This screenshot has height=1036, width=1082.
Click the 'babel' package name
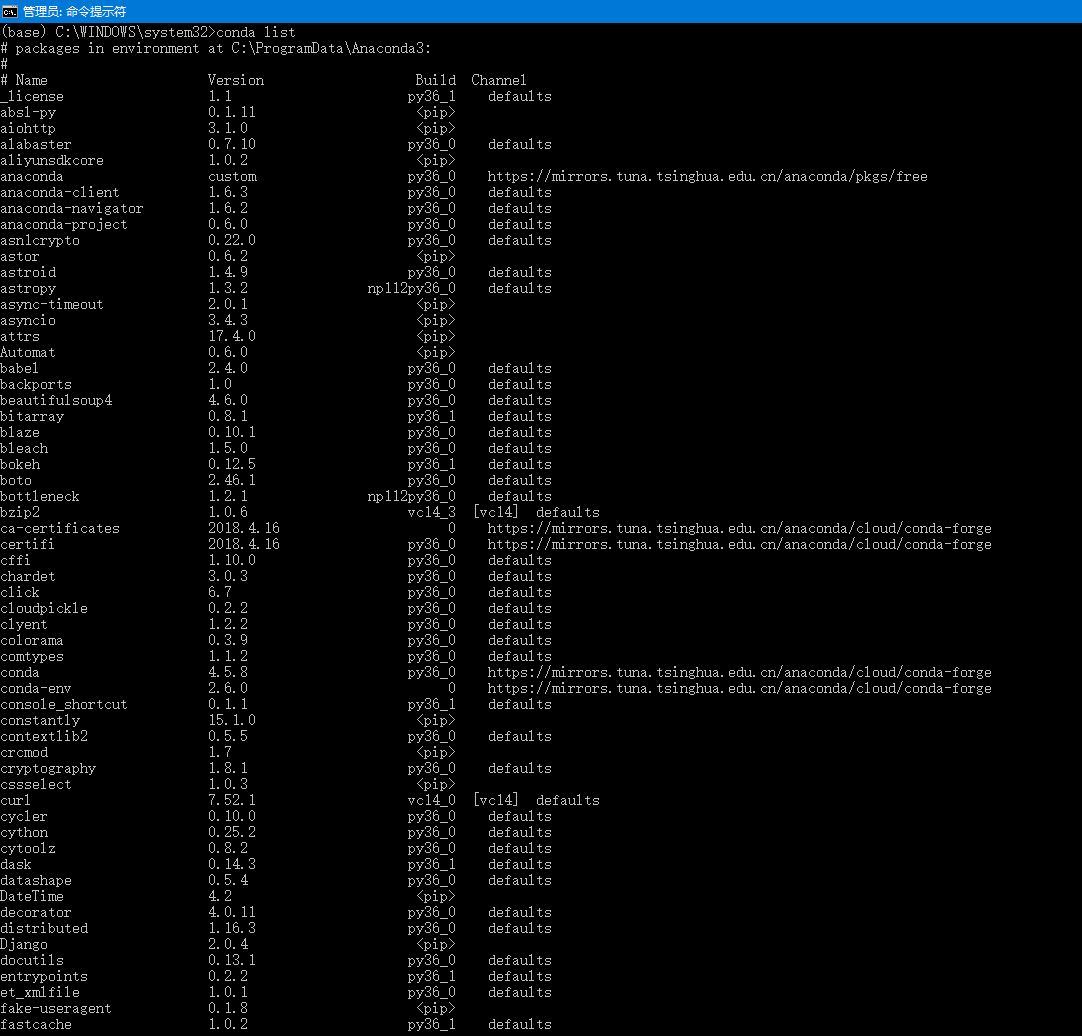(x=19, y=369)
